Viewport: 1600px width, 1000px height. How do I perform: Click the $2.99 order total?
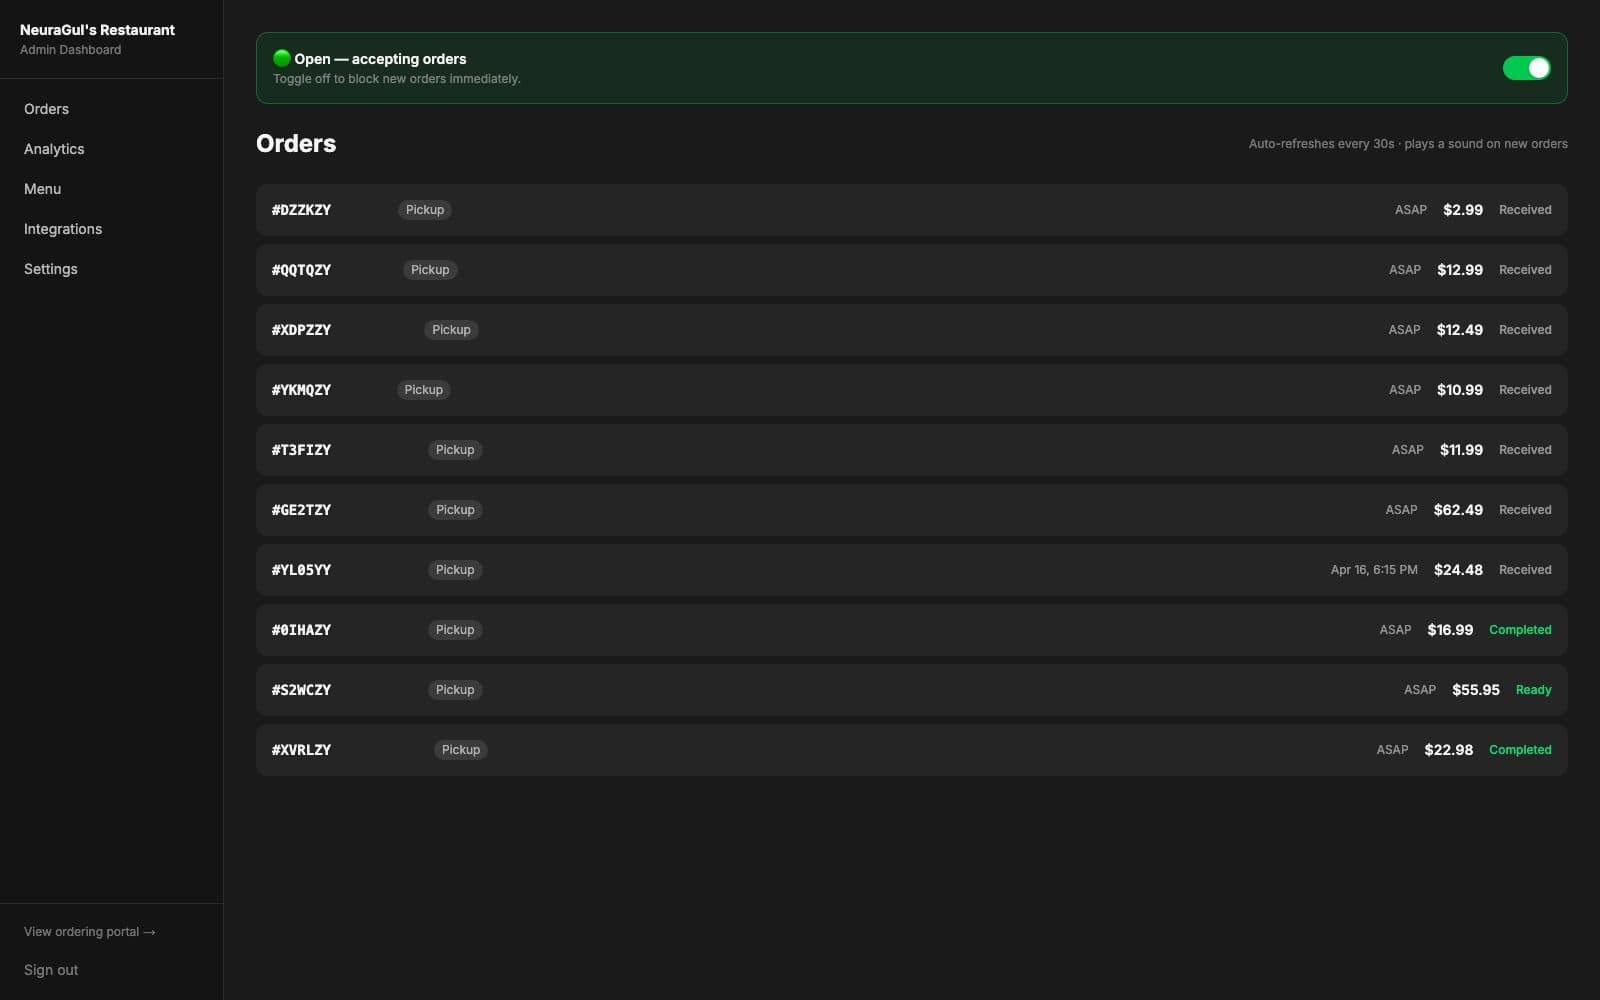point(1463,210)
